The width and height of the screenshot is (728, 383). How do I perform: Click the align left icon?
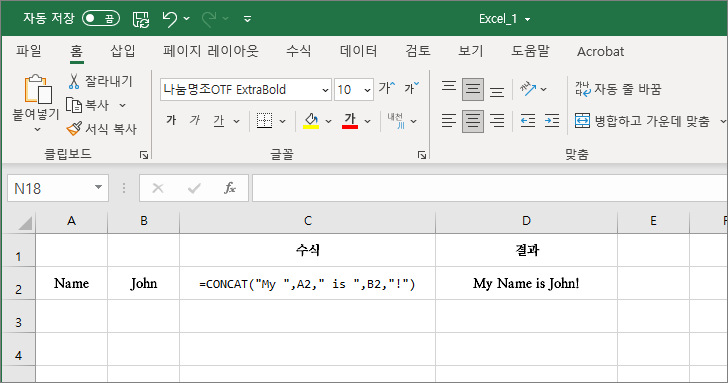[448, 121]
